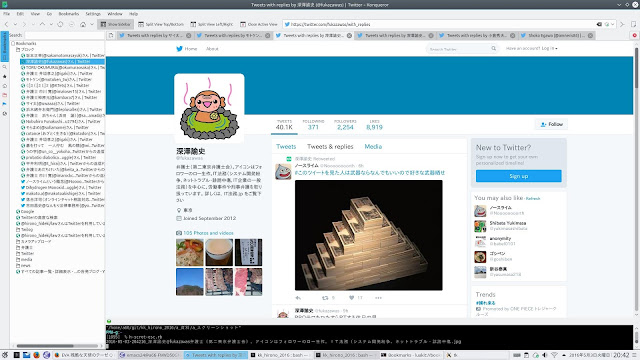640x360 pixels.
Task: Open the news bookmark folder
Action: pos(23,265)
